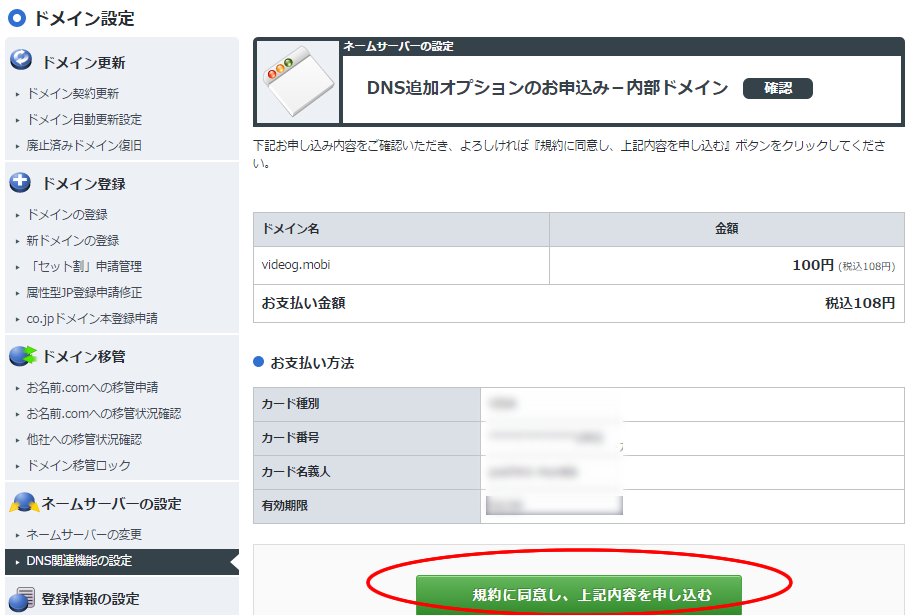
Task: Open 「セット割」申請管理 link
Action: 84,267
